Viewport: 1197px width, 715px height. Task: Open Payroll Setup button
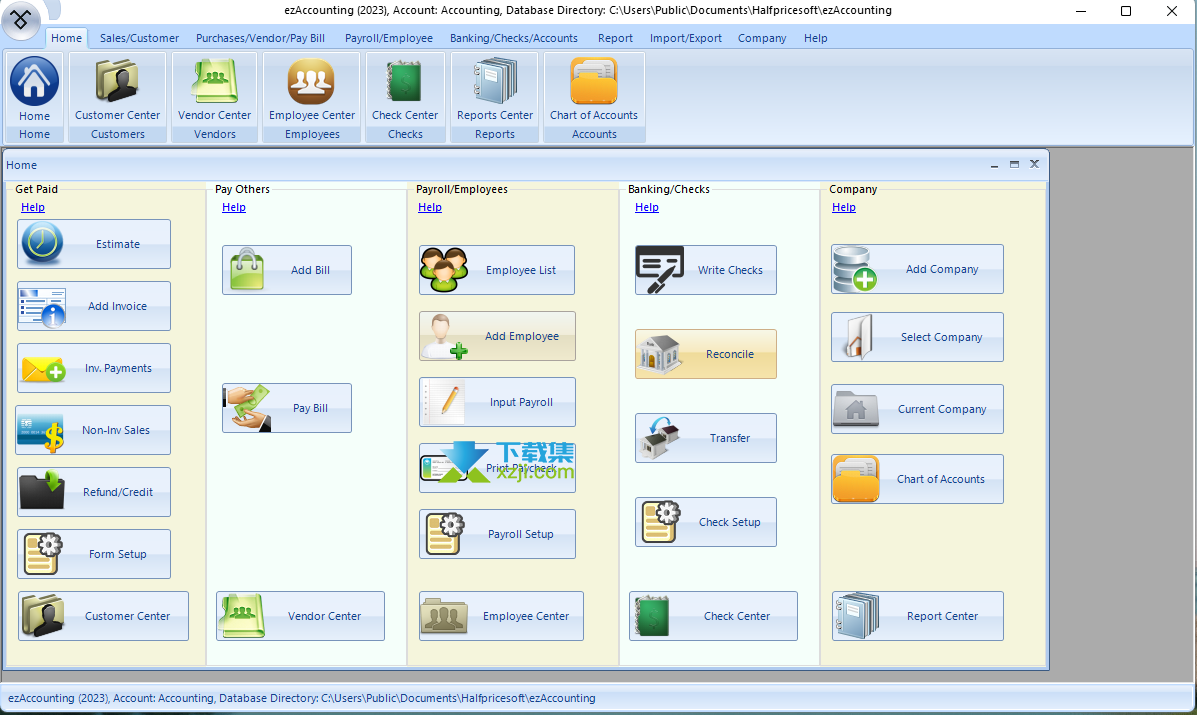[497, 534]
